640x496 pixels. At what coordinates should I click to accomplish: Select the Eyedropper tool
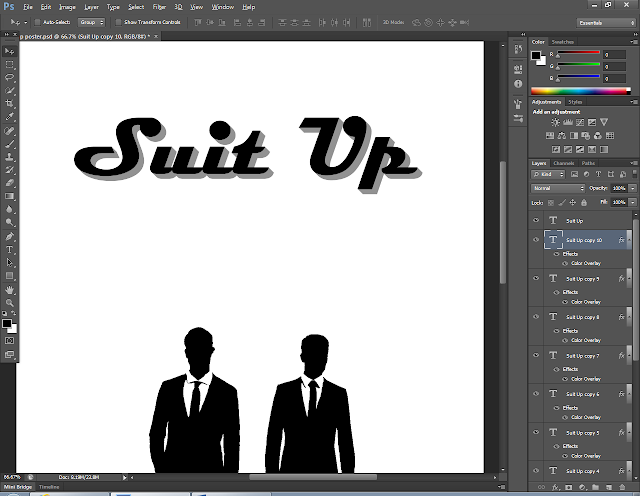pyautogui.click(x=9, y=116)
